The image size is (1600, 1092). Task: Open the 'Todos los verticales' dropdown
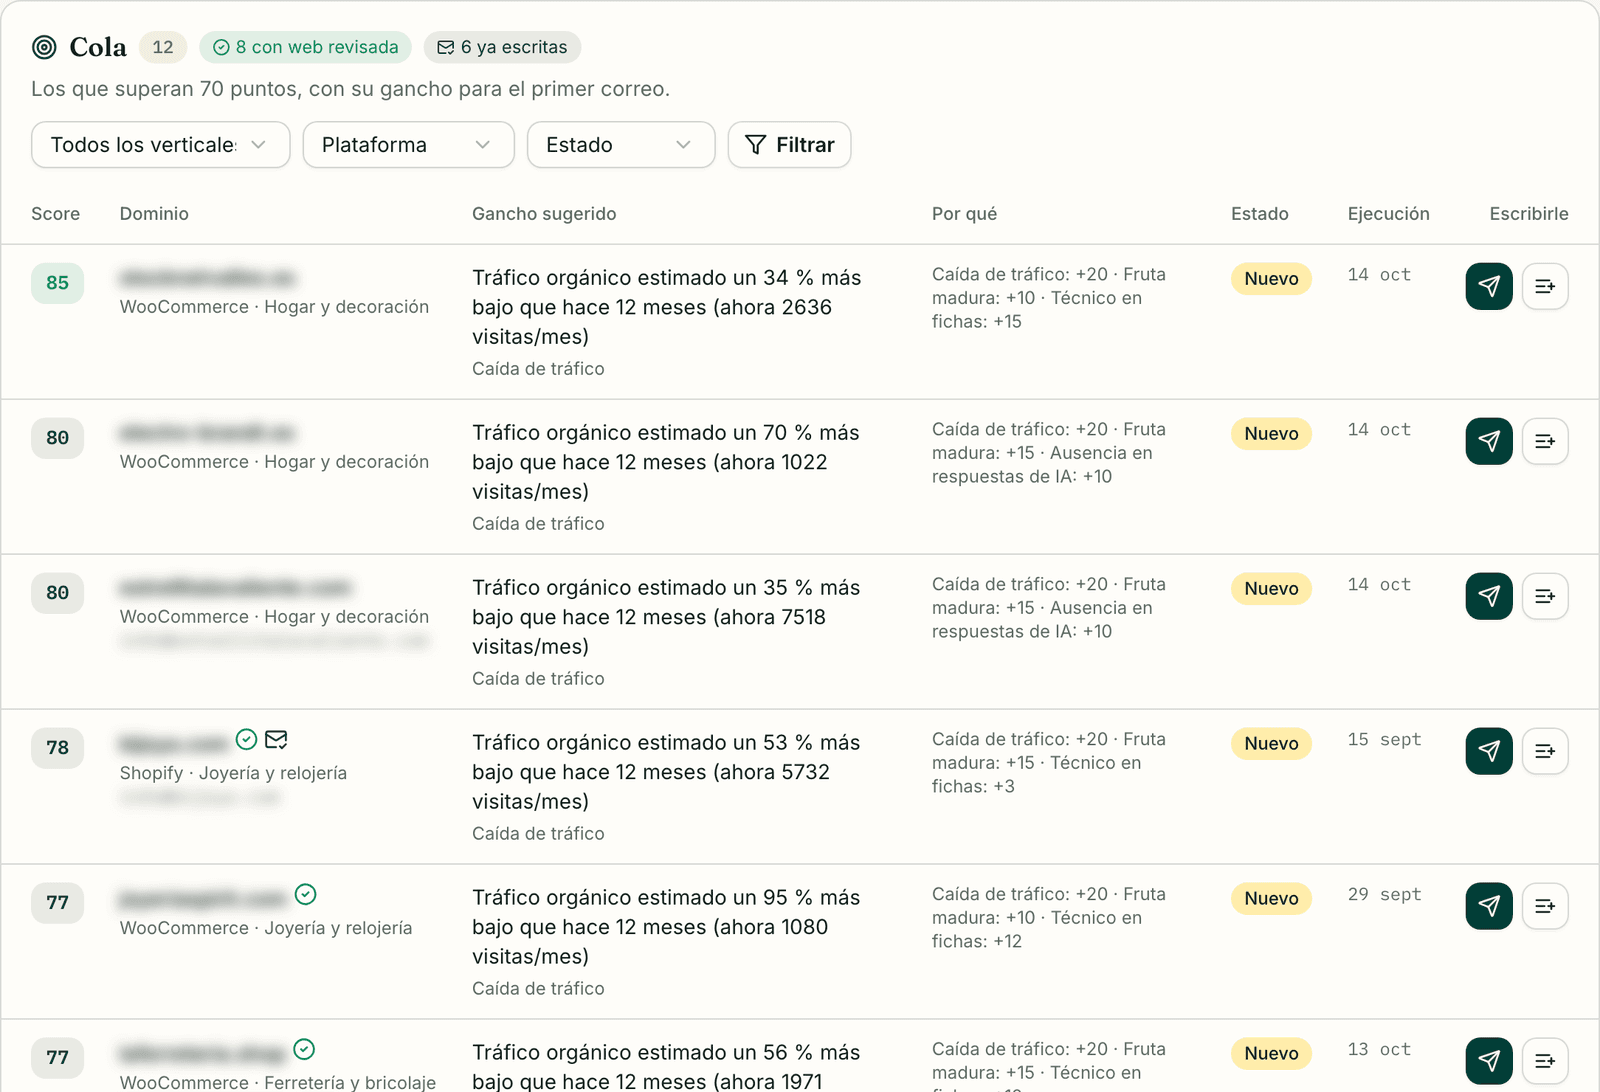tap(161, 145)
